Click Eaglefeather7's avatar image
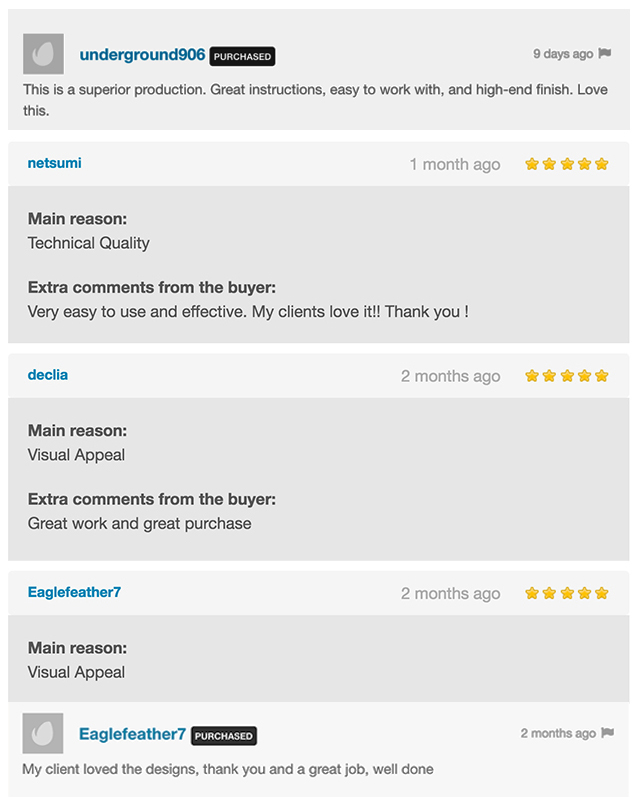The width and height of the screenshot is (637, 807). (43, 733)
